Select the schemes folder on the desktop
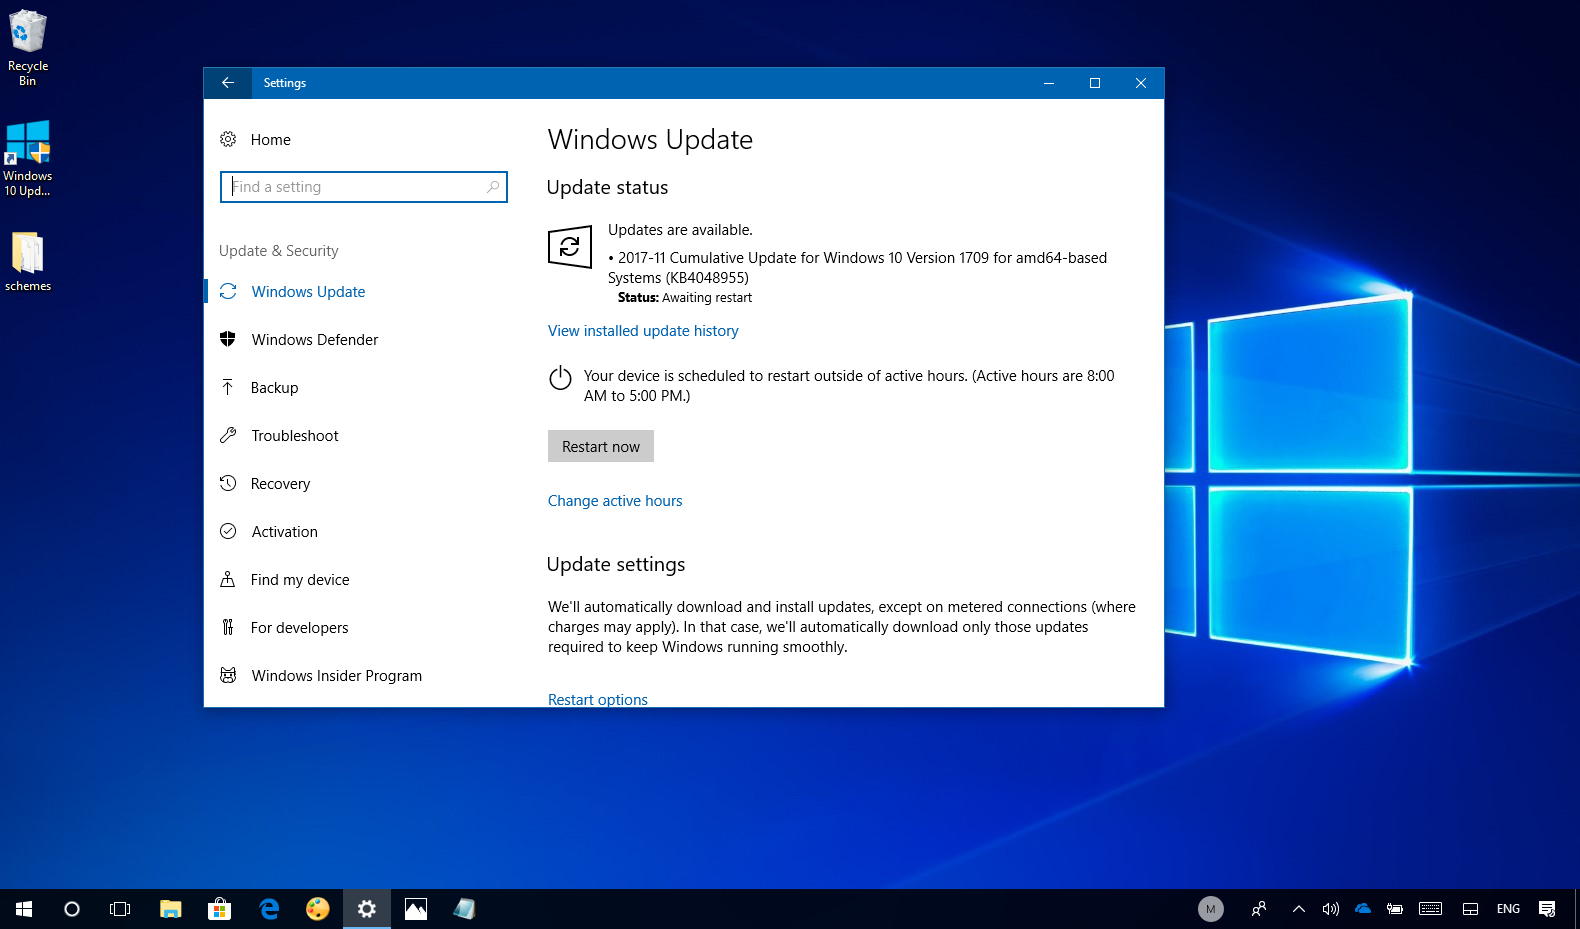The image size is (1580, 929). click(x=28, y=262)
